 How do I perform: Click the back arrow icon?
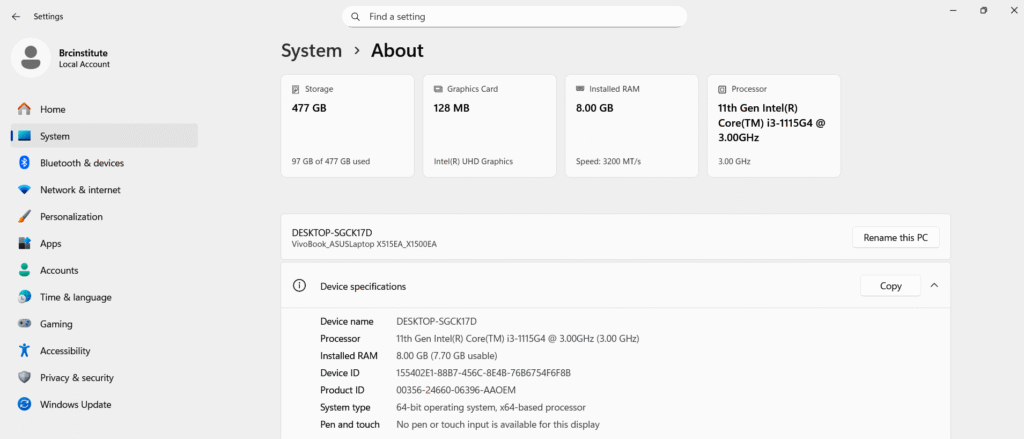16,16
